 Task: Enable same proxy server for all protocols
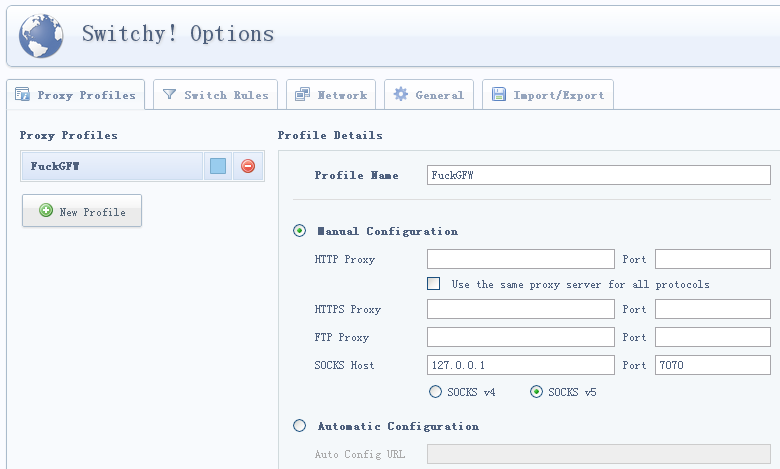tap(433, 283)
